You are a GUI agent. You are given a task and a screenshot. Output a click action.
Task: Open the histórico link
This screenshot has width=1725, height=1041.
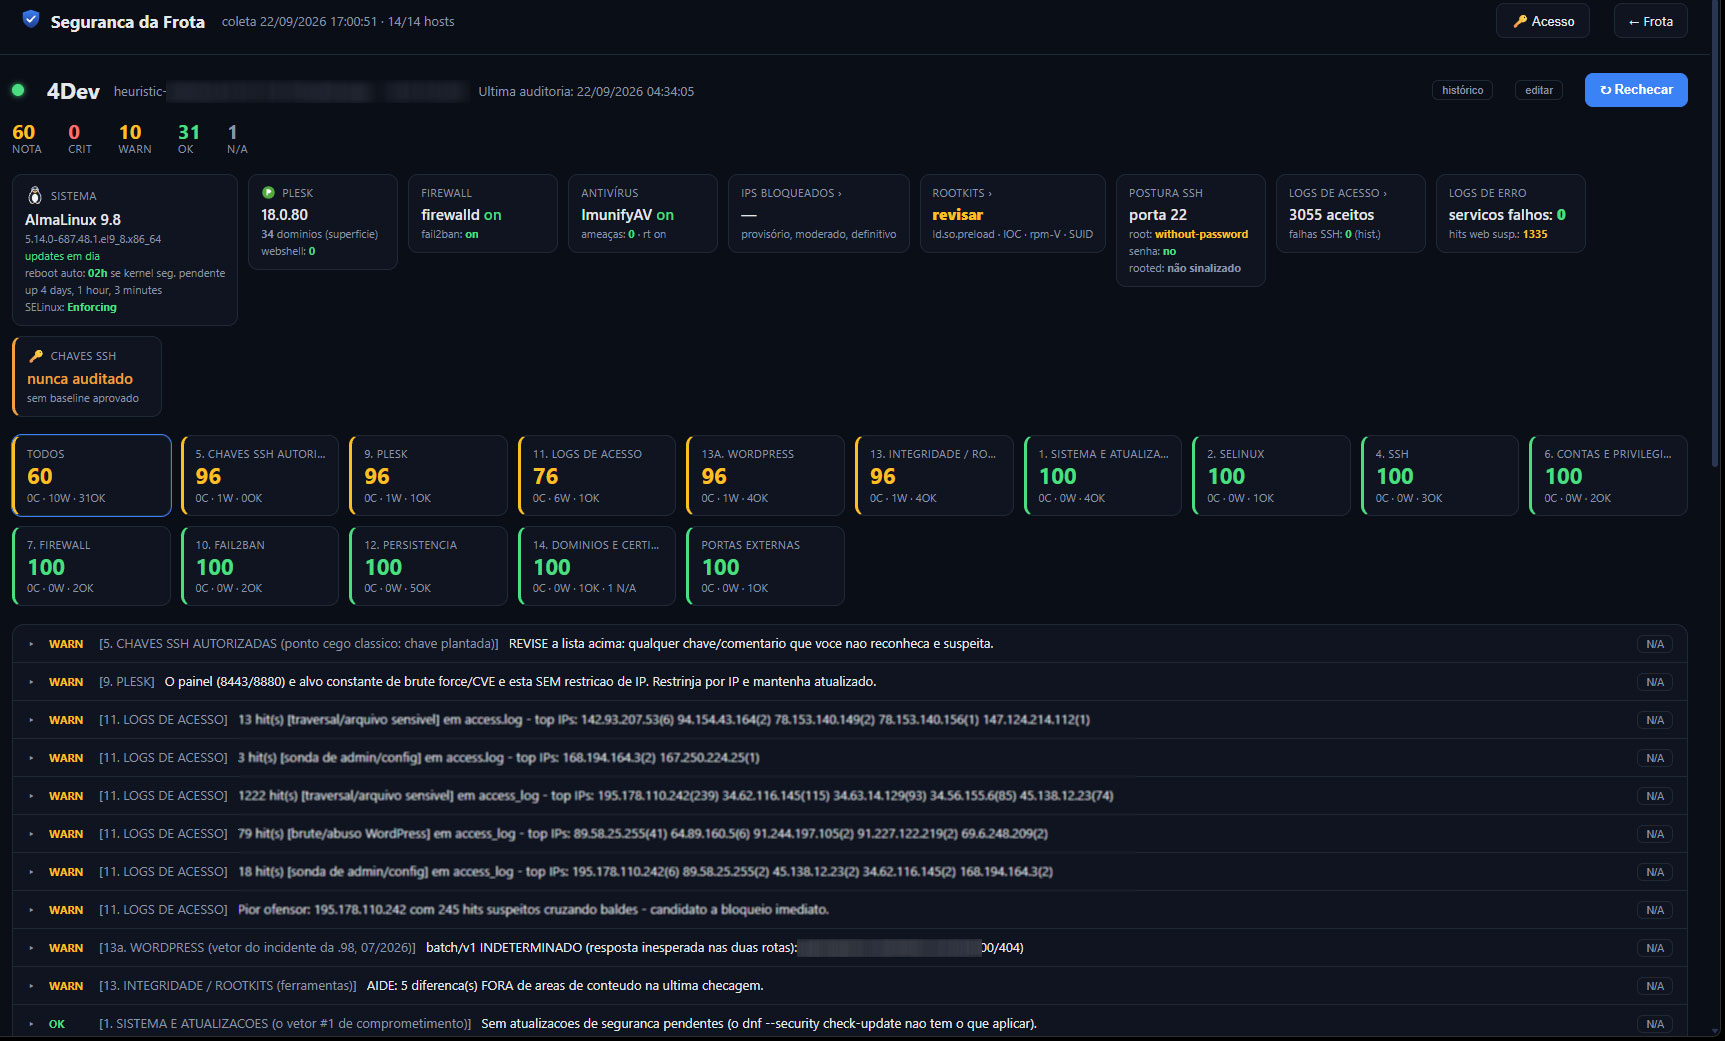coord(1462,90)
